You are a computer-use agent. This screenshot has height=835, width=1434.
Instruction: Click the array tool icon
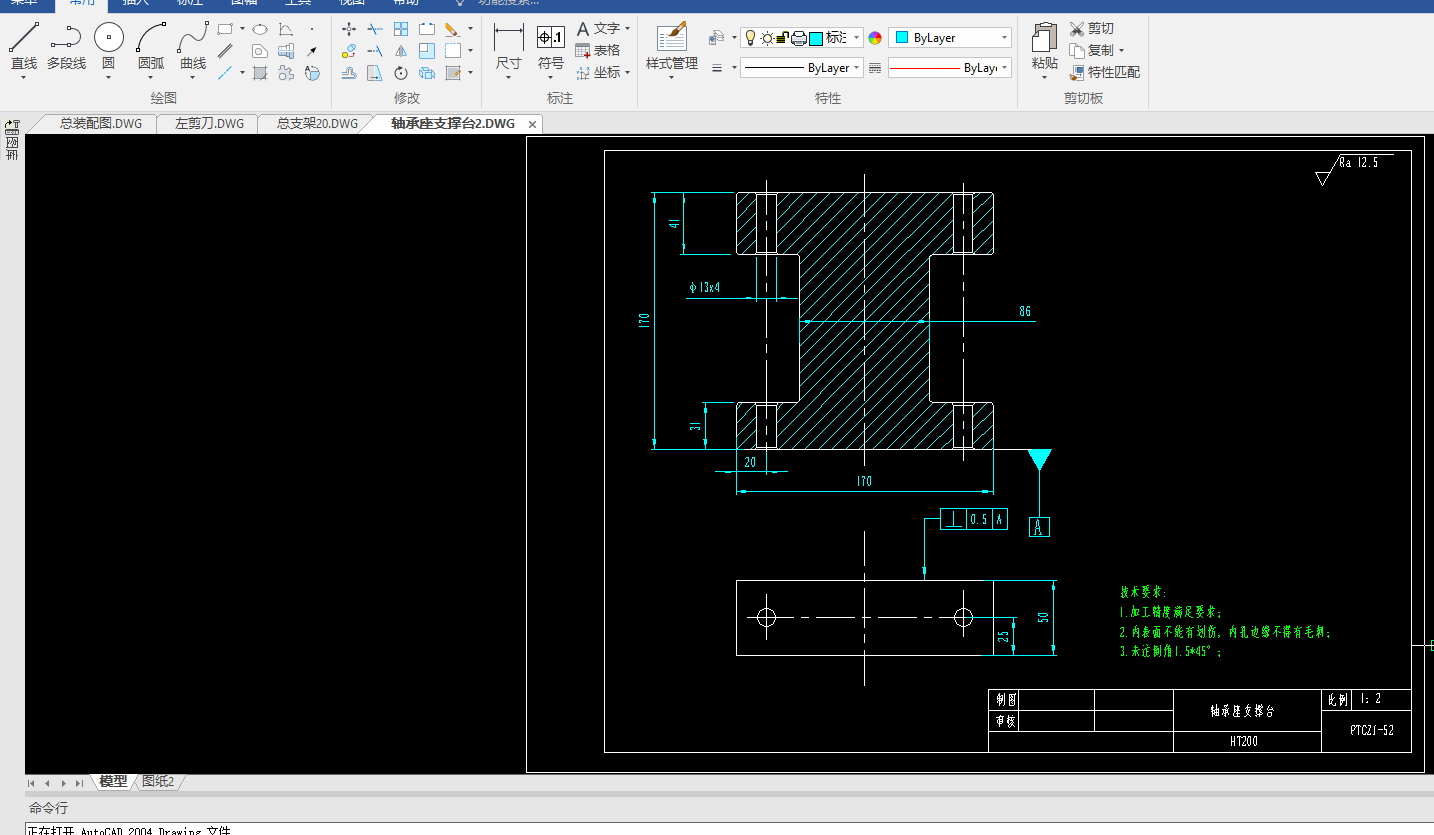(x=401, y=29)
